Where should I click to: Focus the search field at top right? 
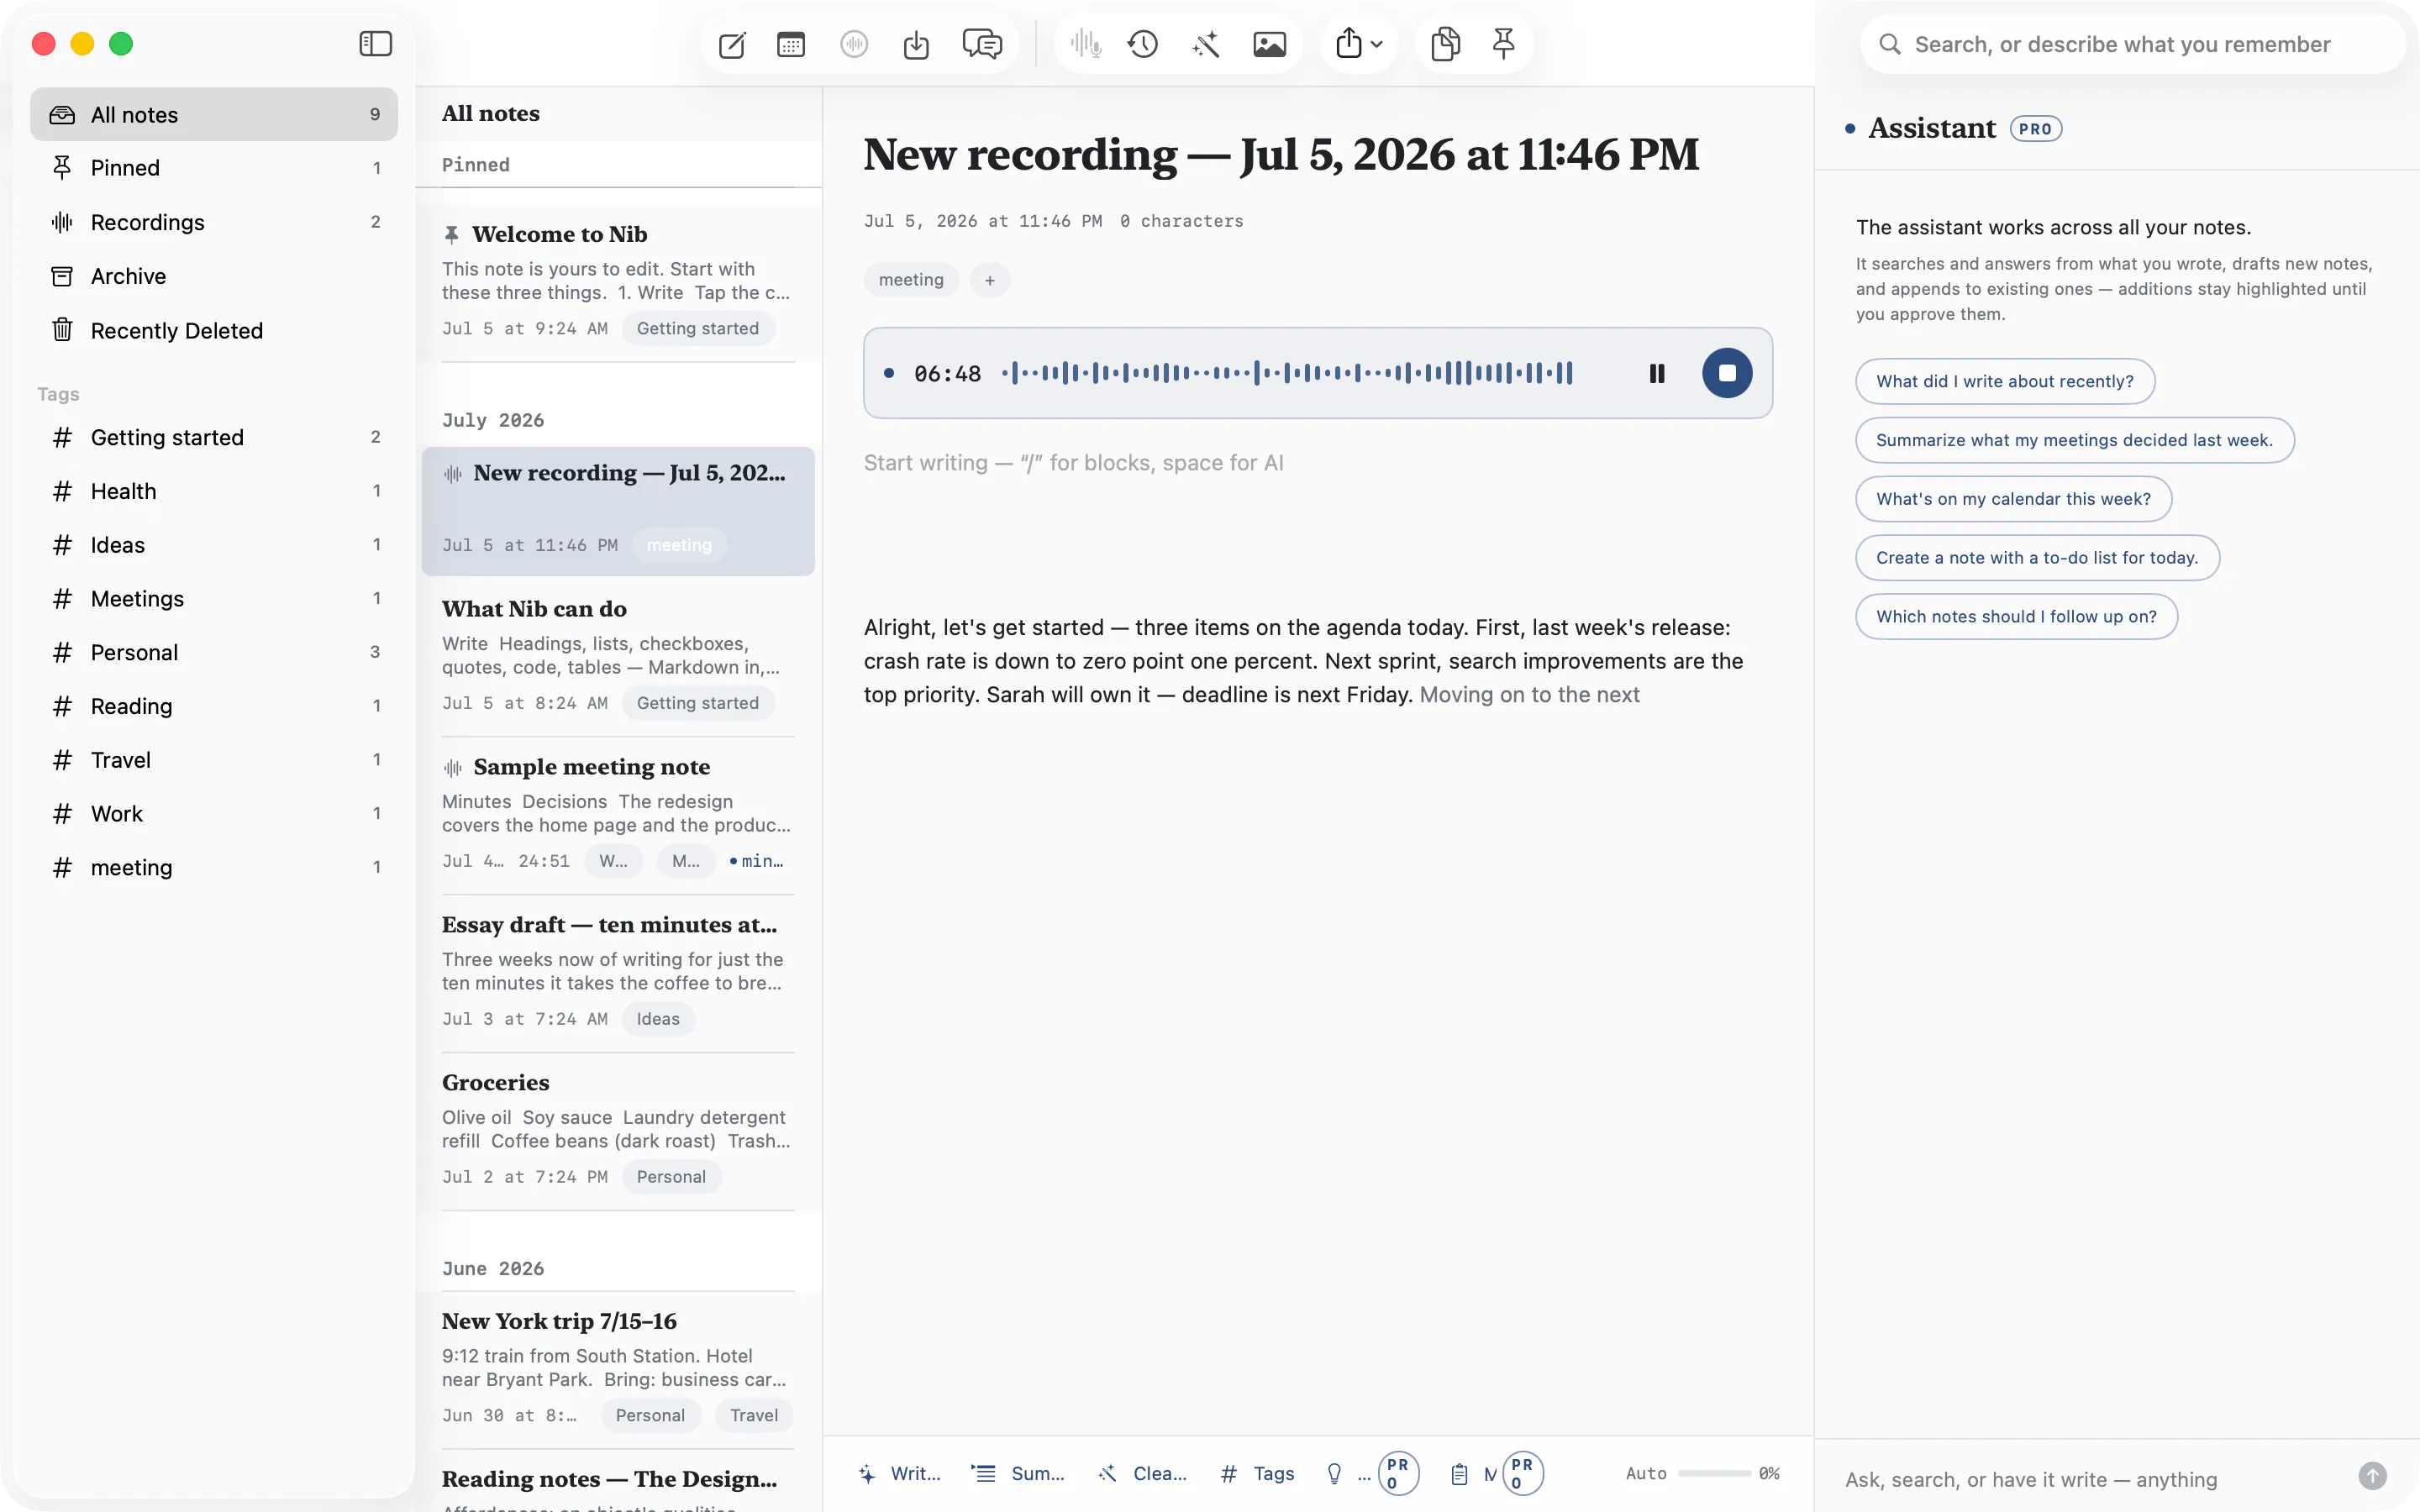pyautogui.click(x=2132, y=45)
